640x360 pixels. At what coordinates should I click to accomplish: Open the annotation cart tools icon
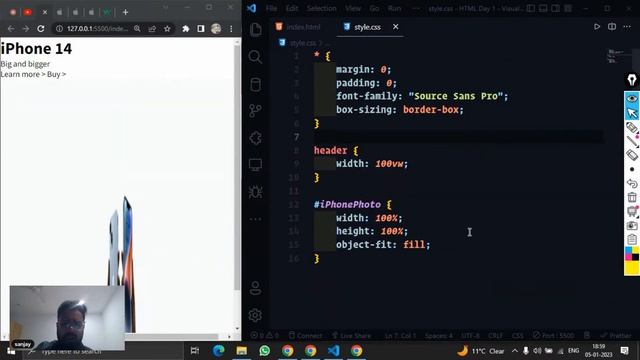click(x=632, y=211)
